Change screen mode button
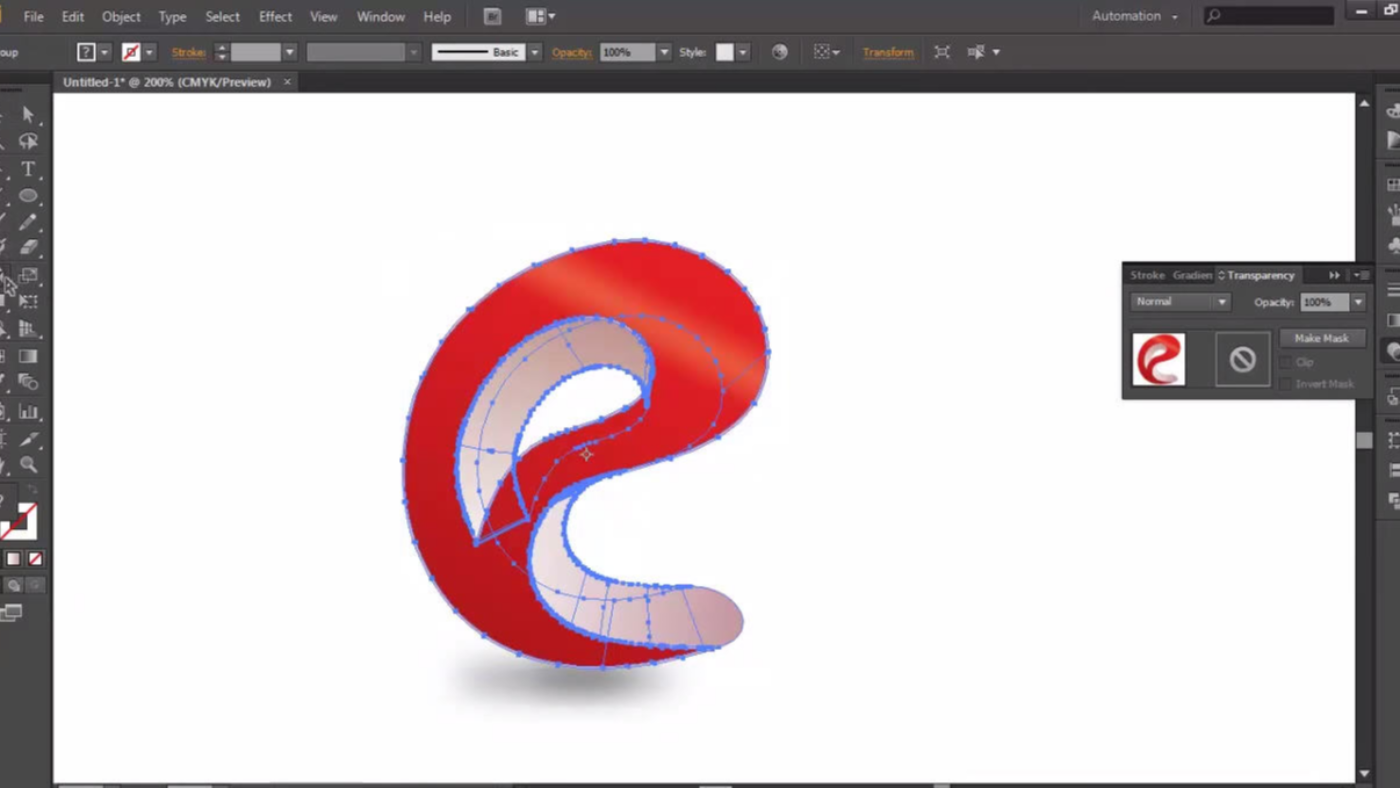This screenshot has width=1400, height=788. 11,613
